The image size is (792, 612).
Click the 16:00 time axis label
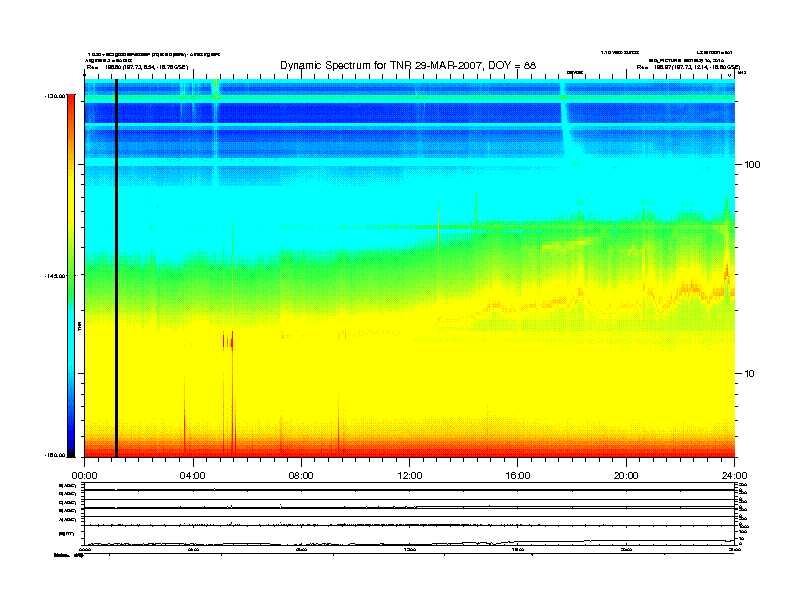click(518, 476)
